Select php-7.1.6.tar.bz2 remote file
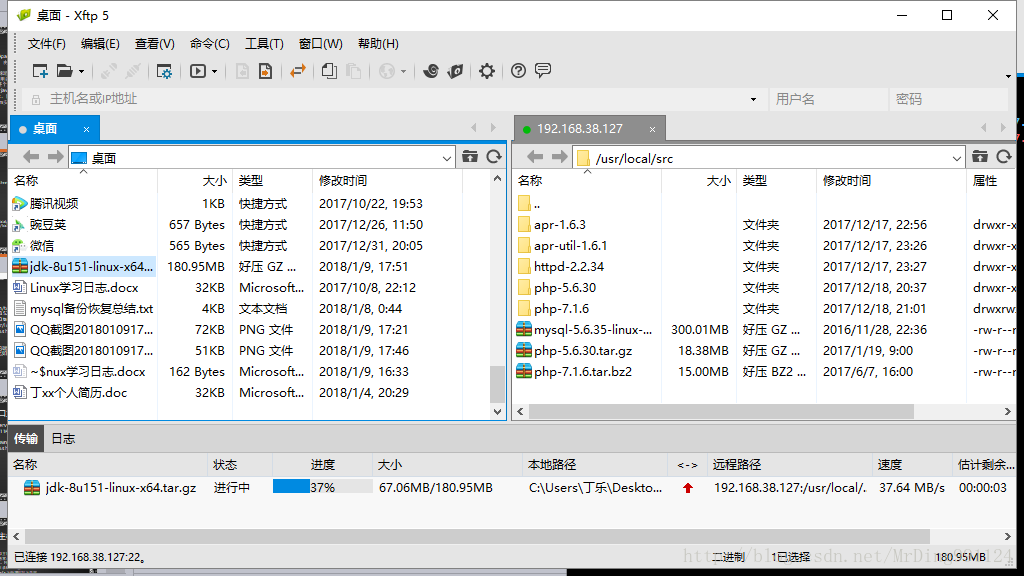This screenshot has height=576, width=1024. coord(575,372)
